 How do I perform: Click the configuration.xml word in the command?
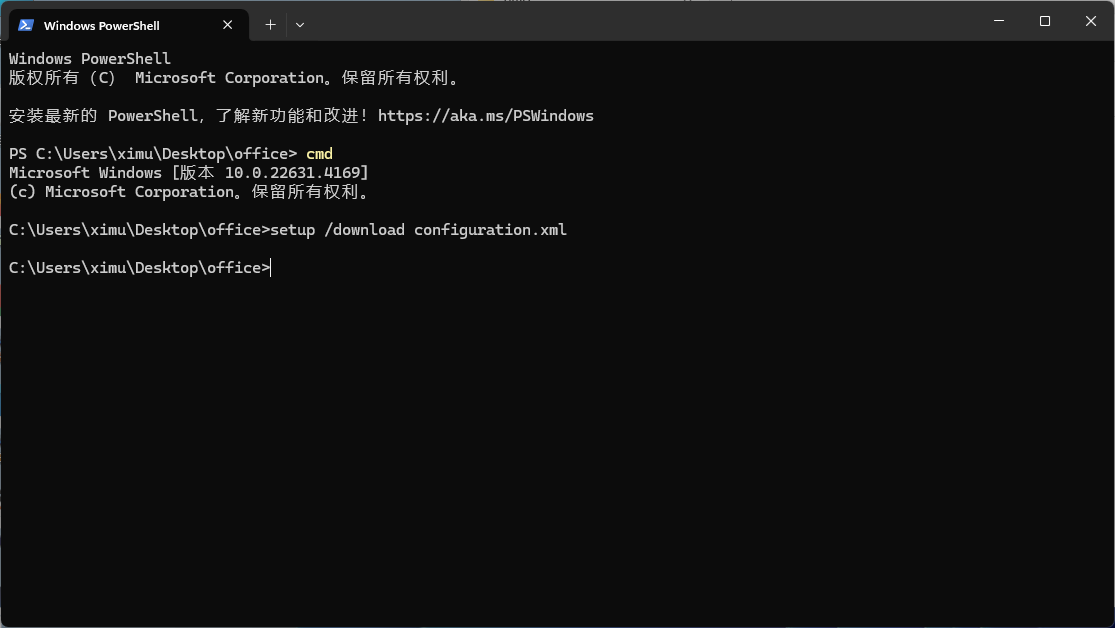tap(491, 230)
